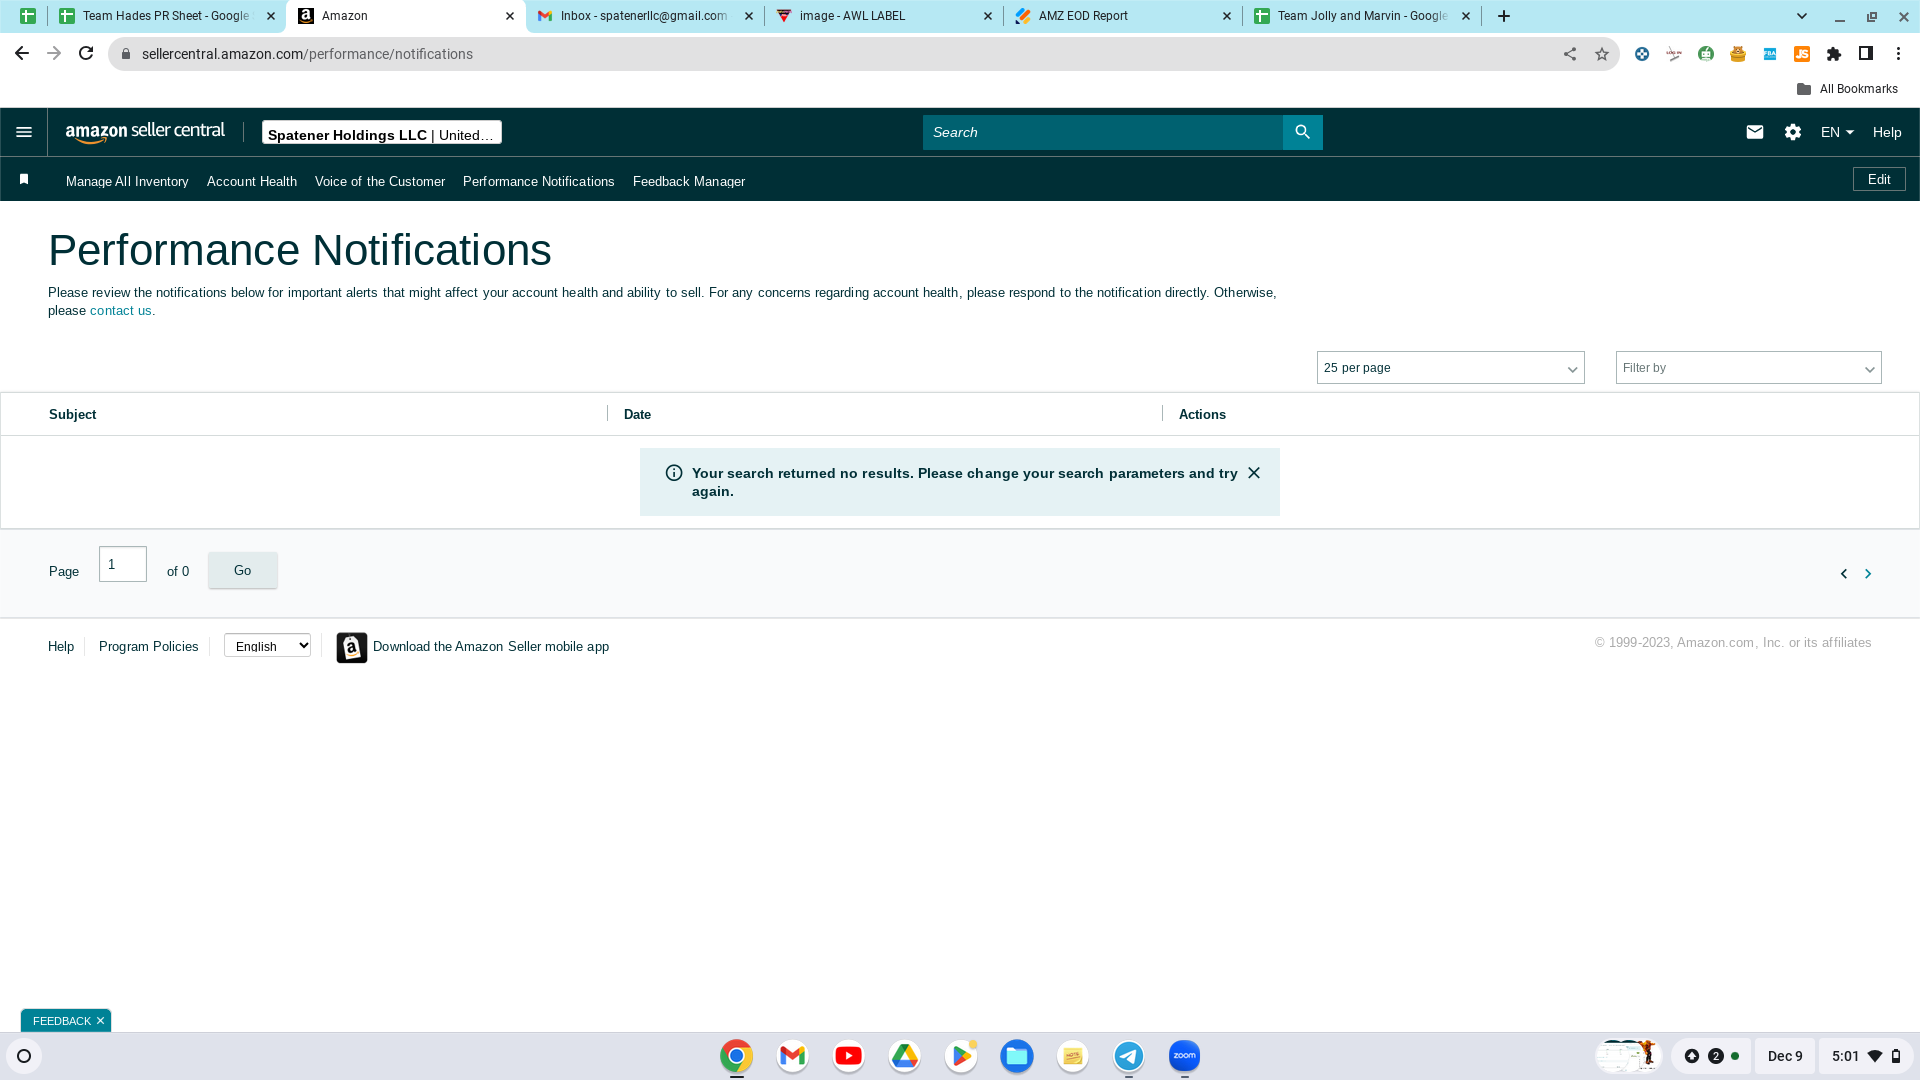Open the browser extensions puzzle icon
Image resolution: width=1920 pixels, height=1080 pixels.
[x=1834, y=54]
